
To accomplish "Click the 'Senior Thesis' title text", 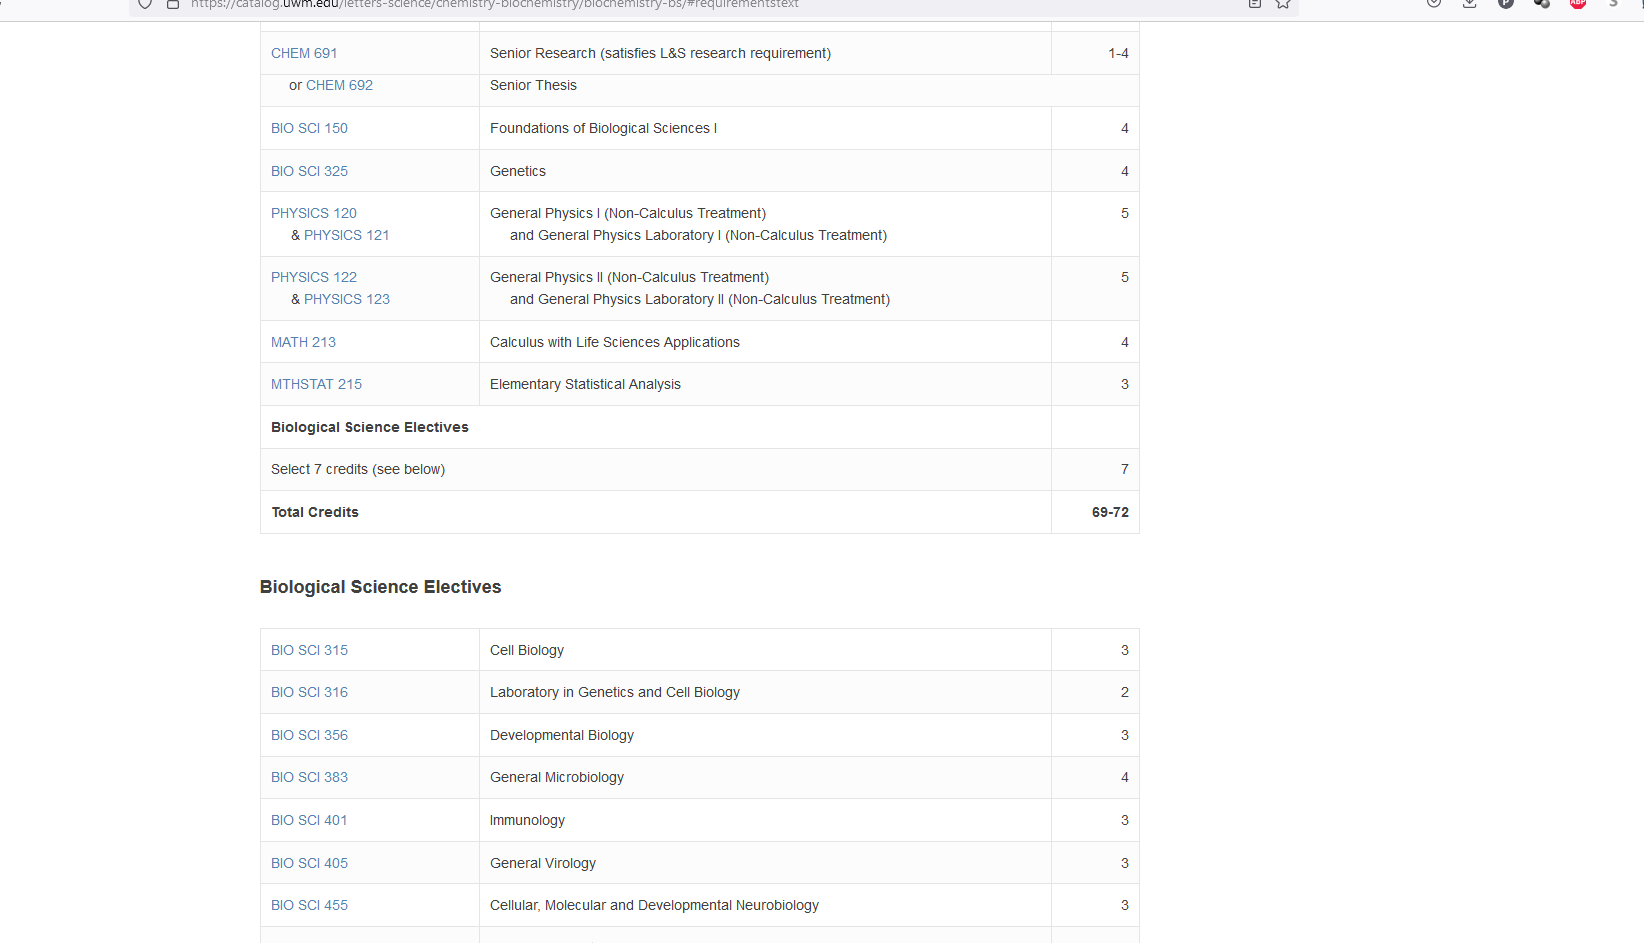I will 533,85.
